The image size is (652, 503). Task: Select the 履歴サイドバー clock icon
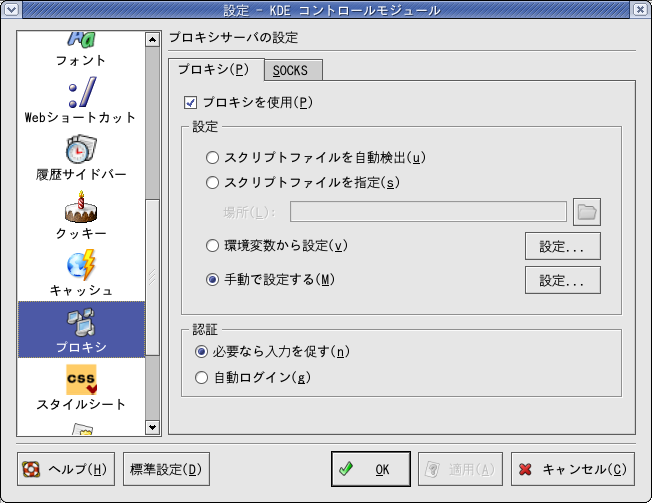81,149
